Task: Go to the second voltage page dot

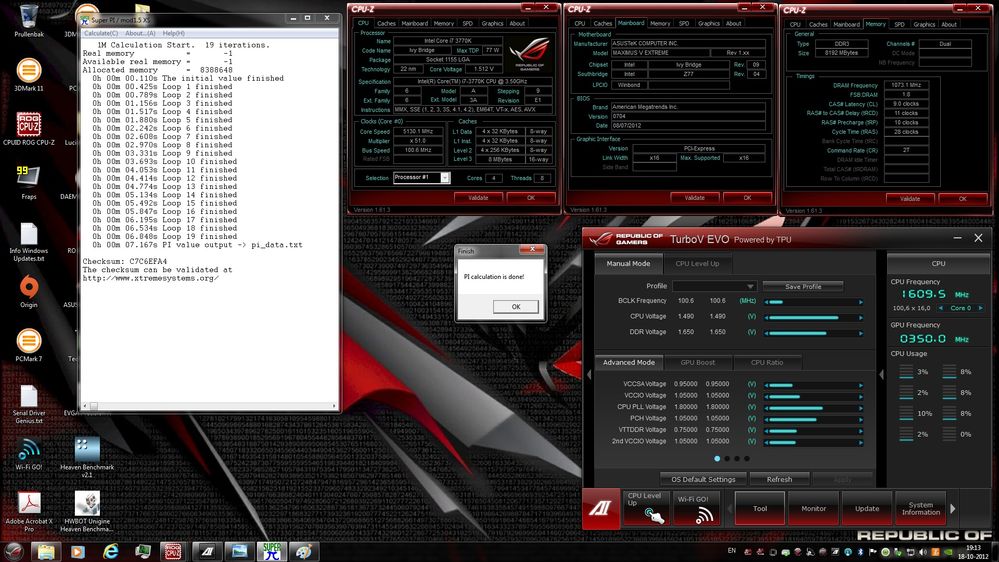Action: point(727,459)
